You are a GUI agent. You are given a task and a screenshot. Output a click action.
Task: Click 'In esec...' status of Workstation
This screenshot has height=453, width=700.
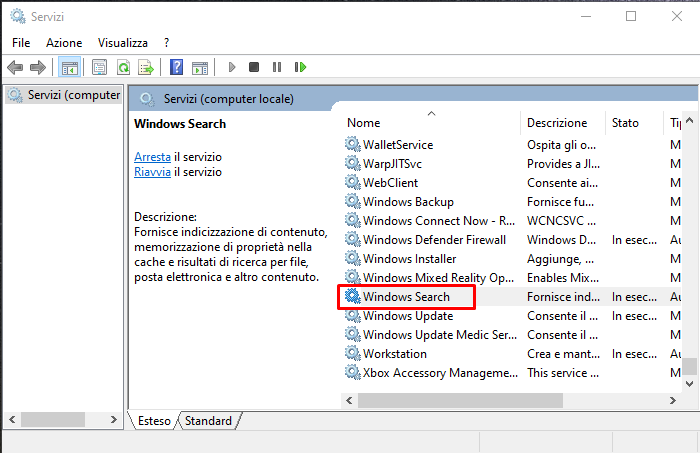(x=634, y=354)
